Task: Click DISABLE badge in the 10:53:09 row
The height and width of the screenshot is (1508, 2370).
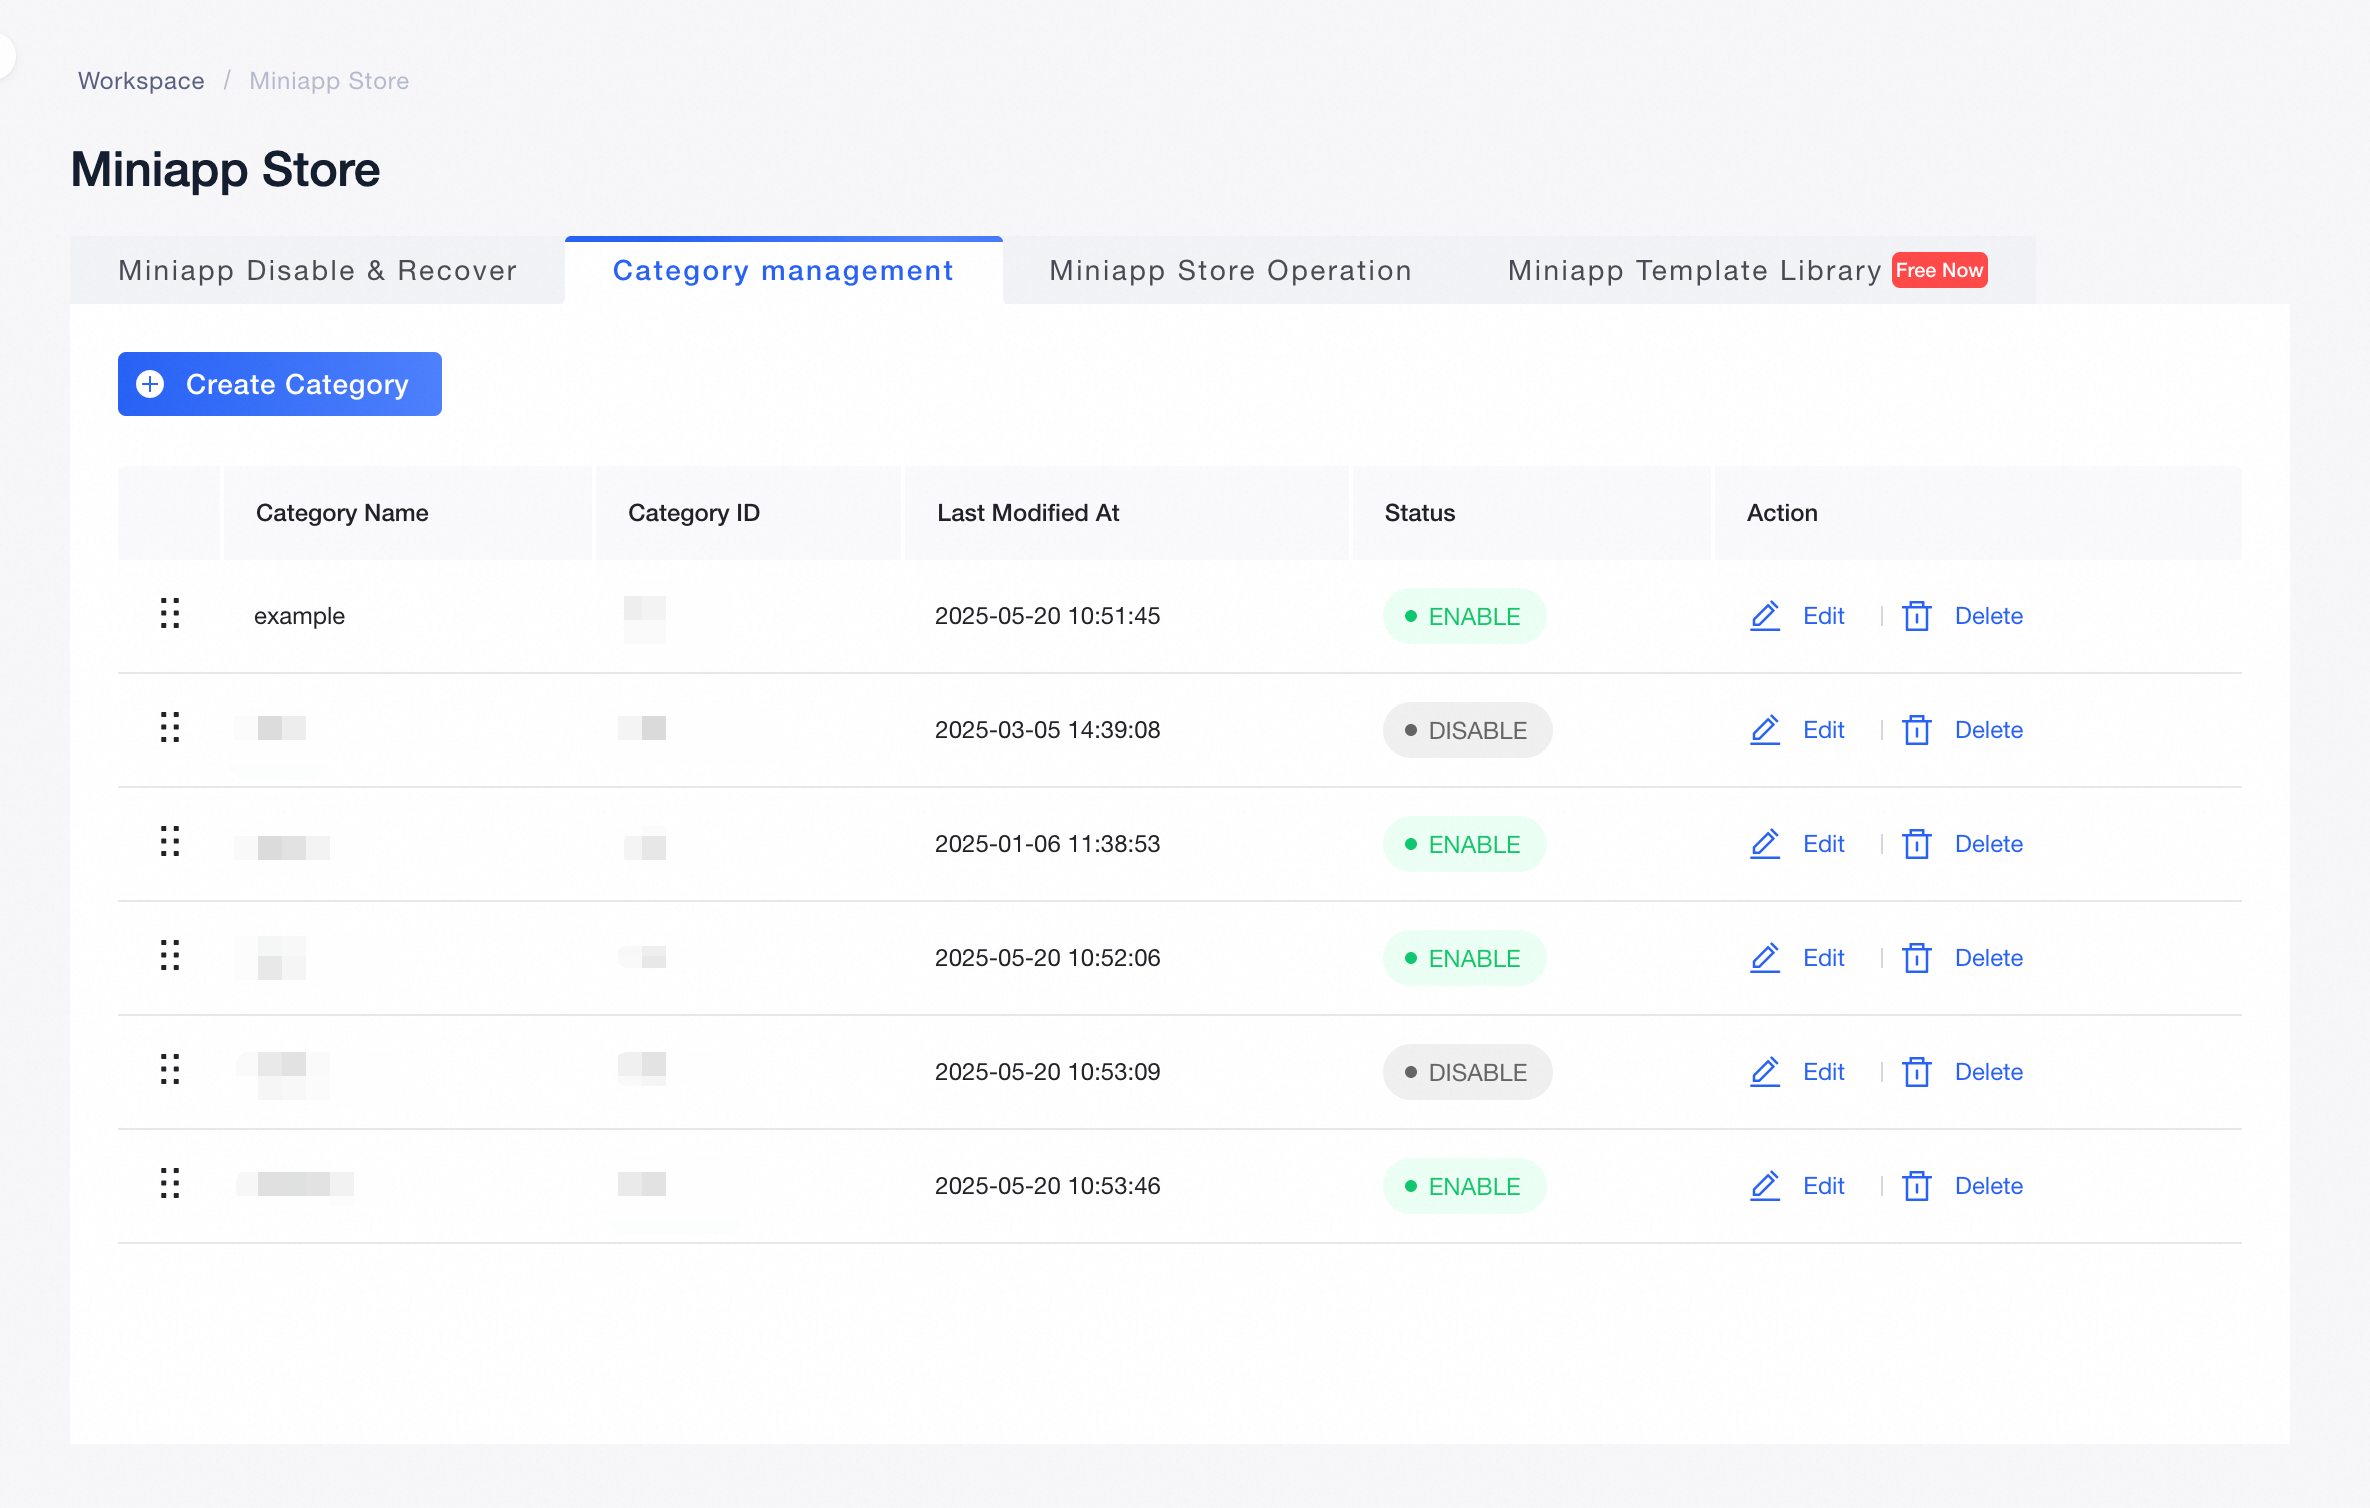Action: pos(1467,1072)
